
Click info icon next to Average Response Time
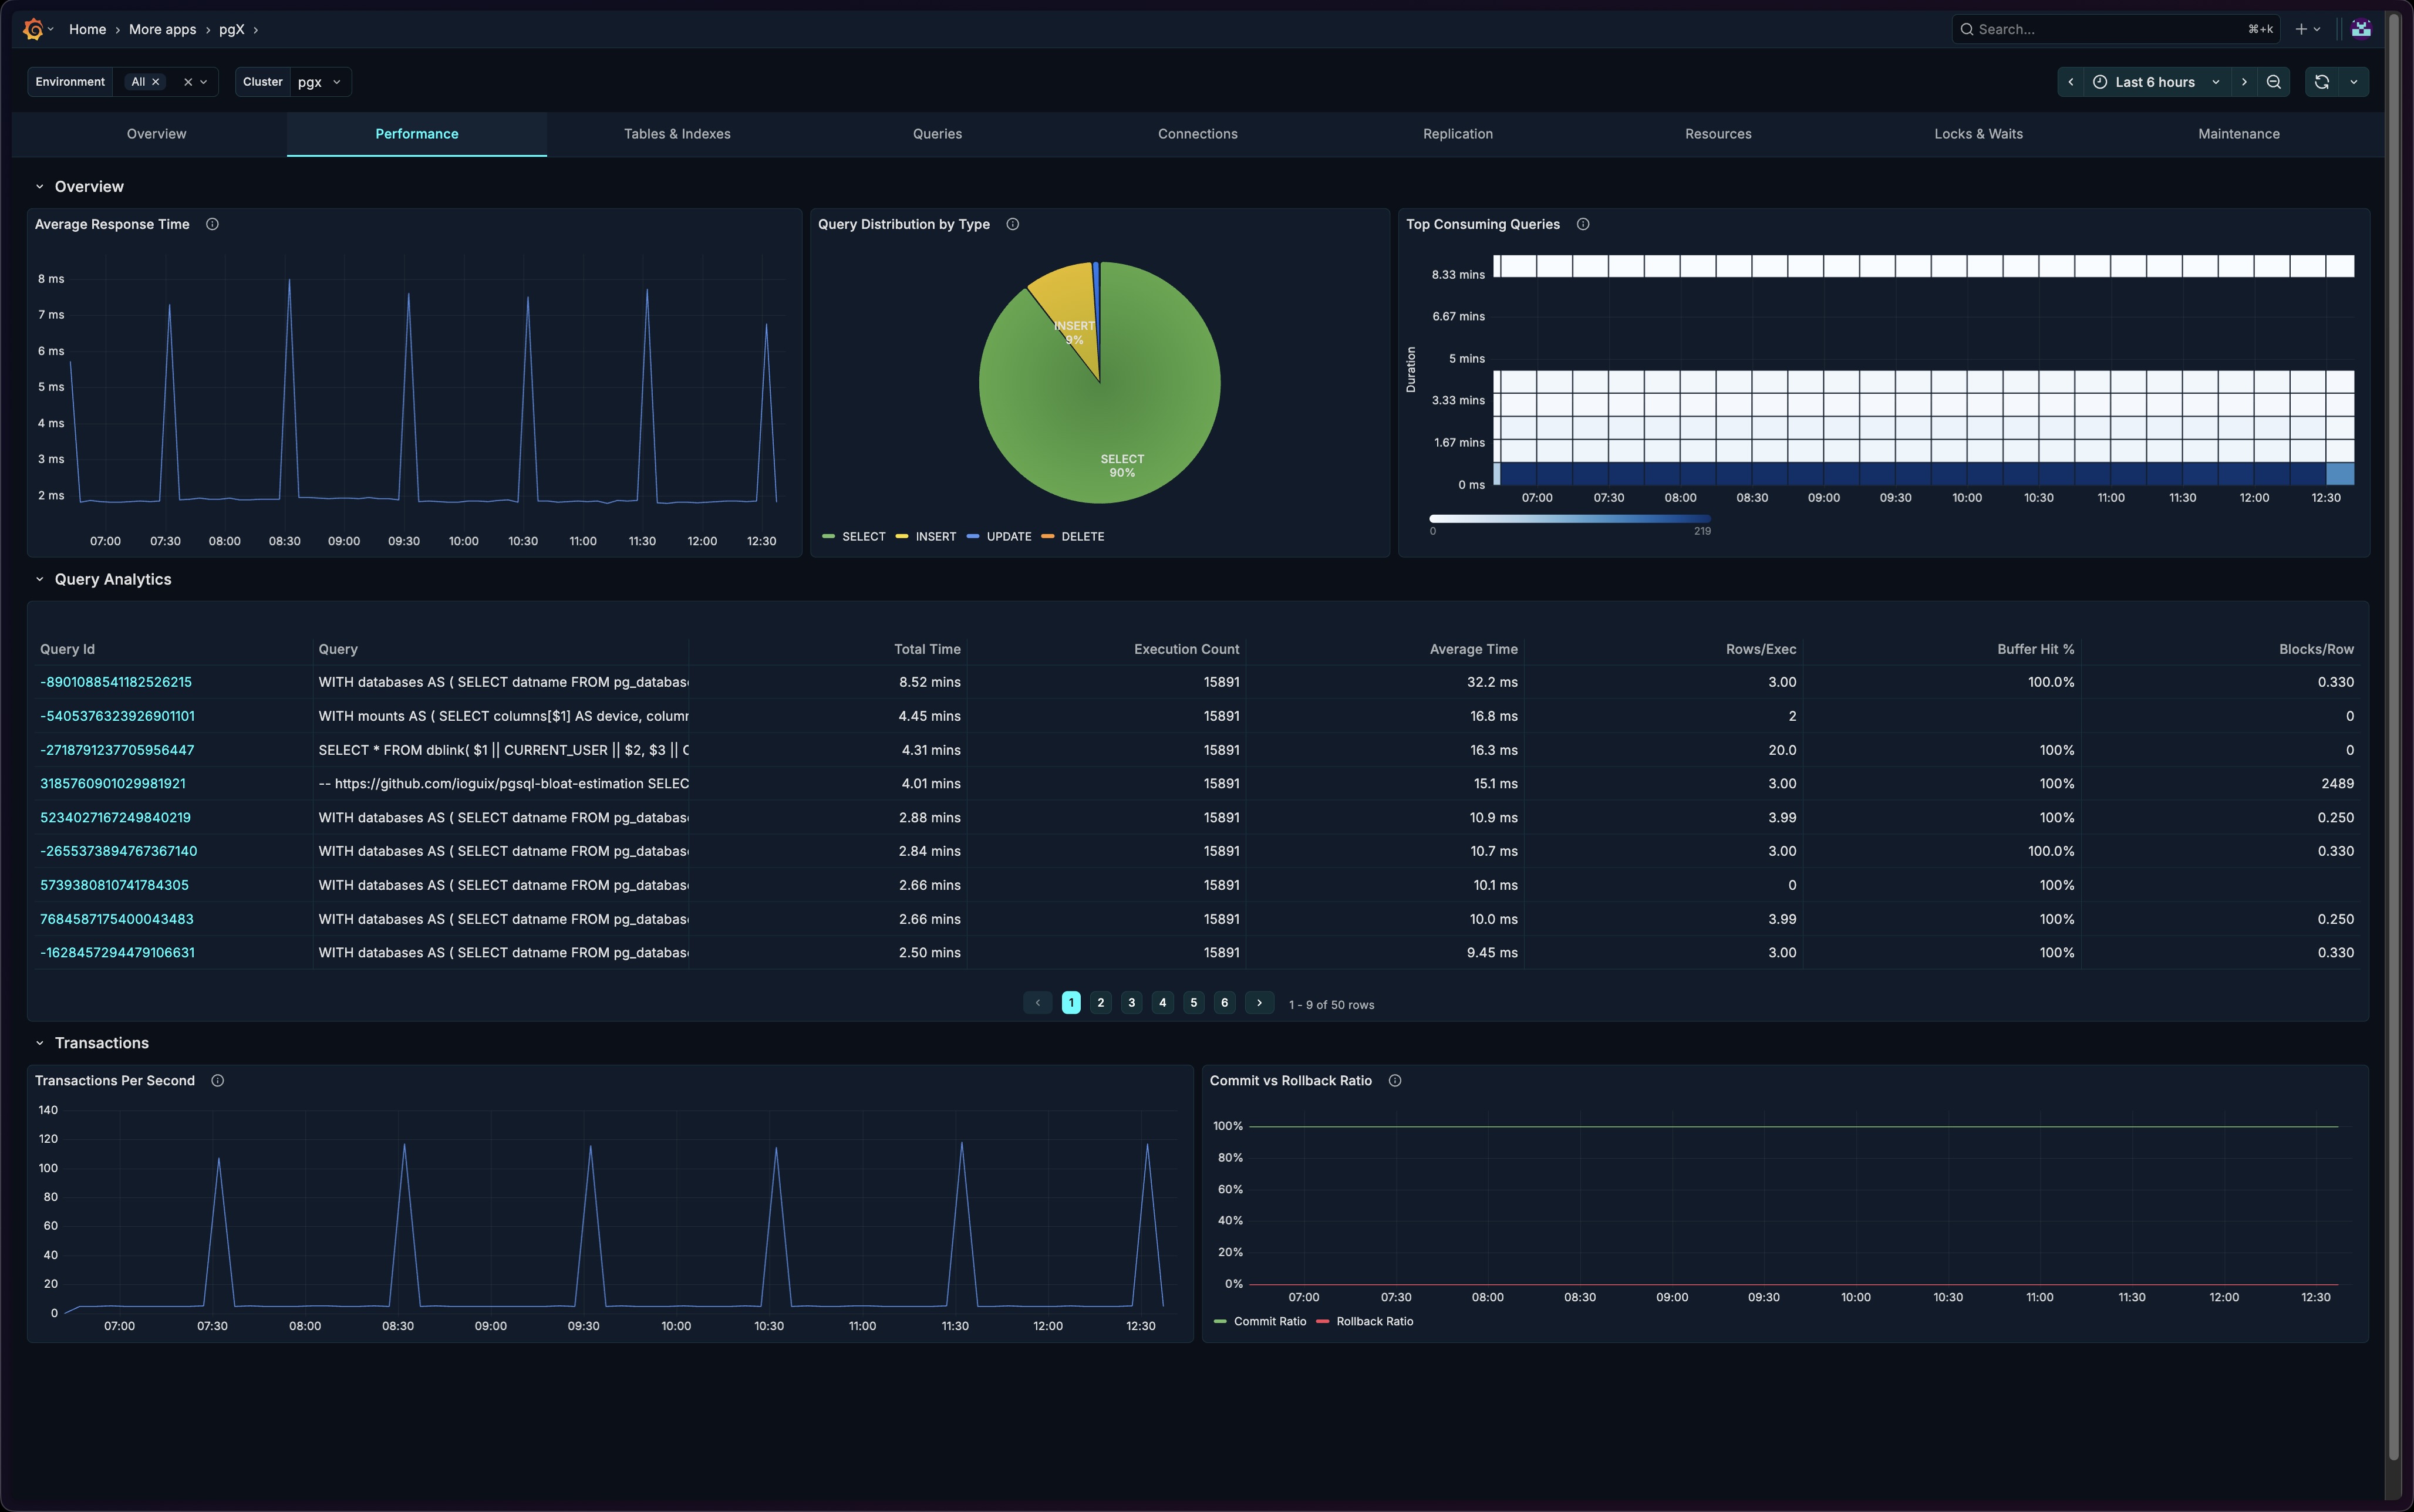(212, 224)
